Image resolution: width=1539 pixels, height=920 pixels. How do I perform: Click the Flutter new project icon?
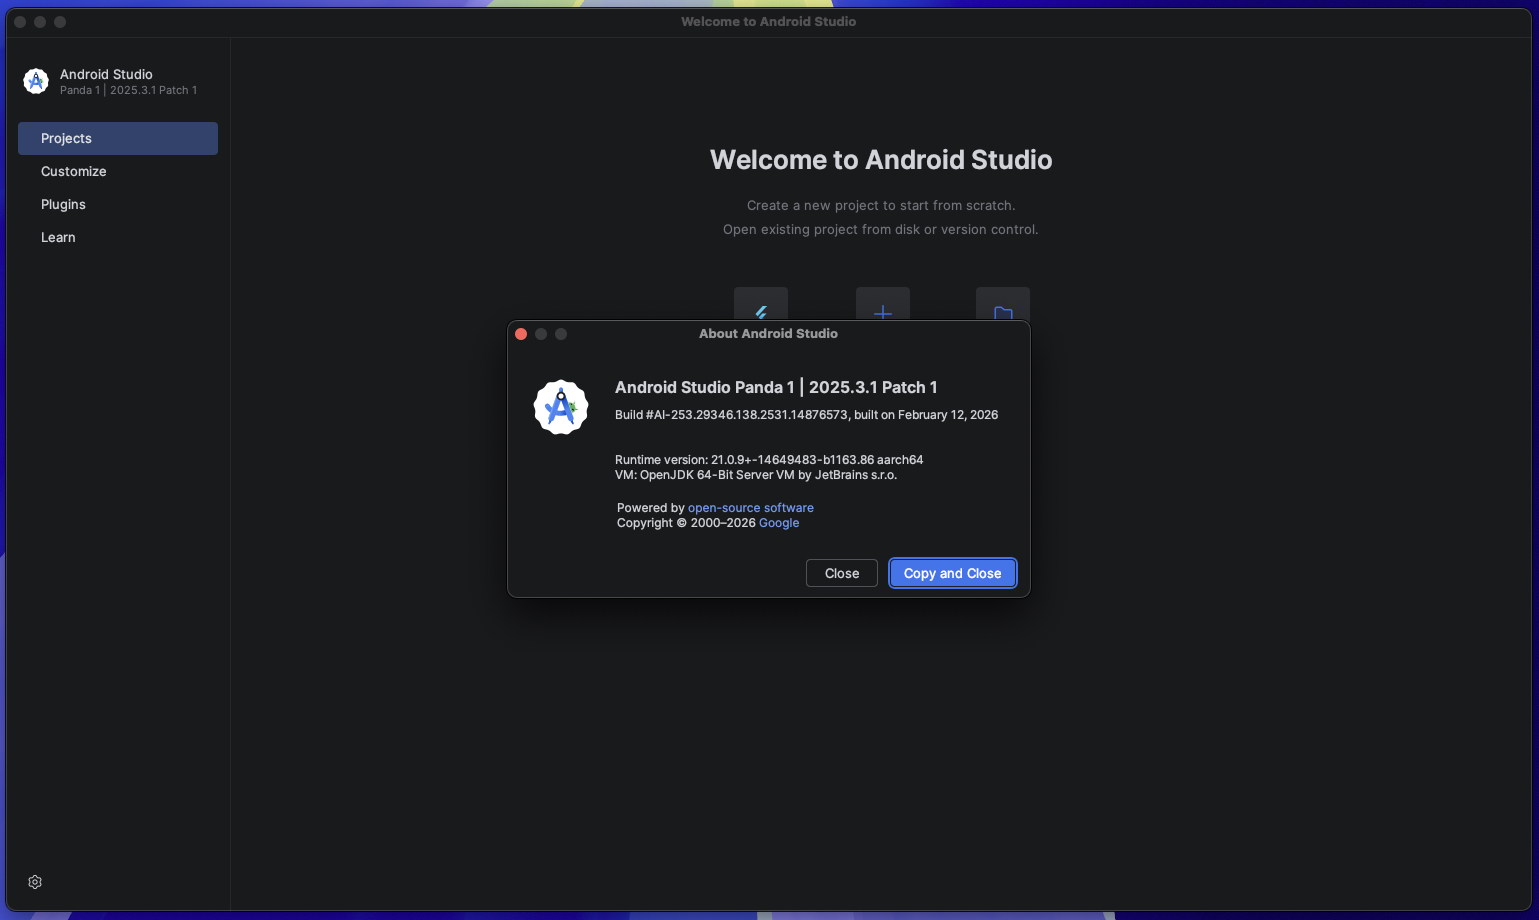(760, 305)
